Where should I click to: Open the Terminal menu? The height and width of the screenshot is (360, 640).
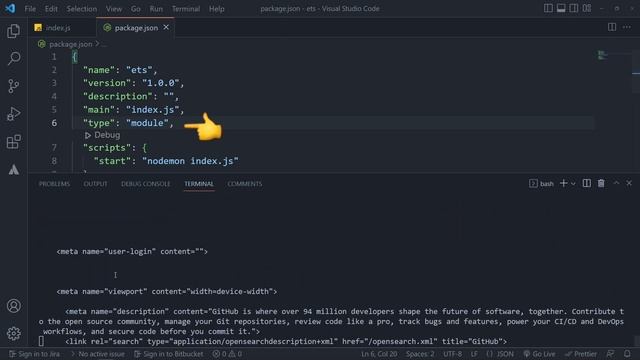186,9
